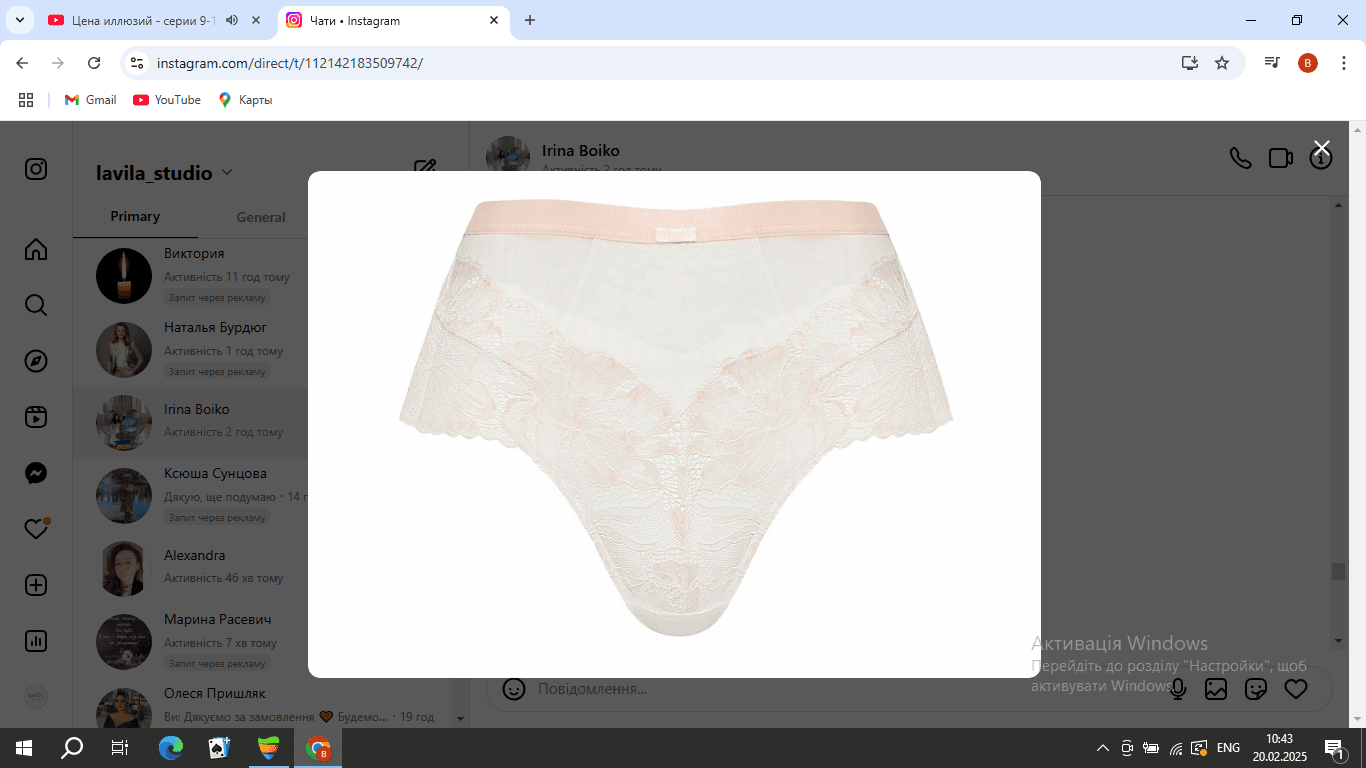Open Reels from the sidebar
The image size is (1366, 768).
click(x=36, y=417)
